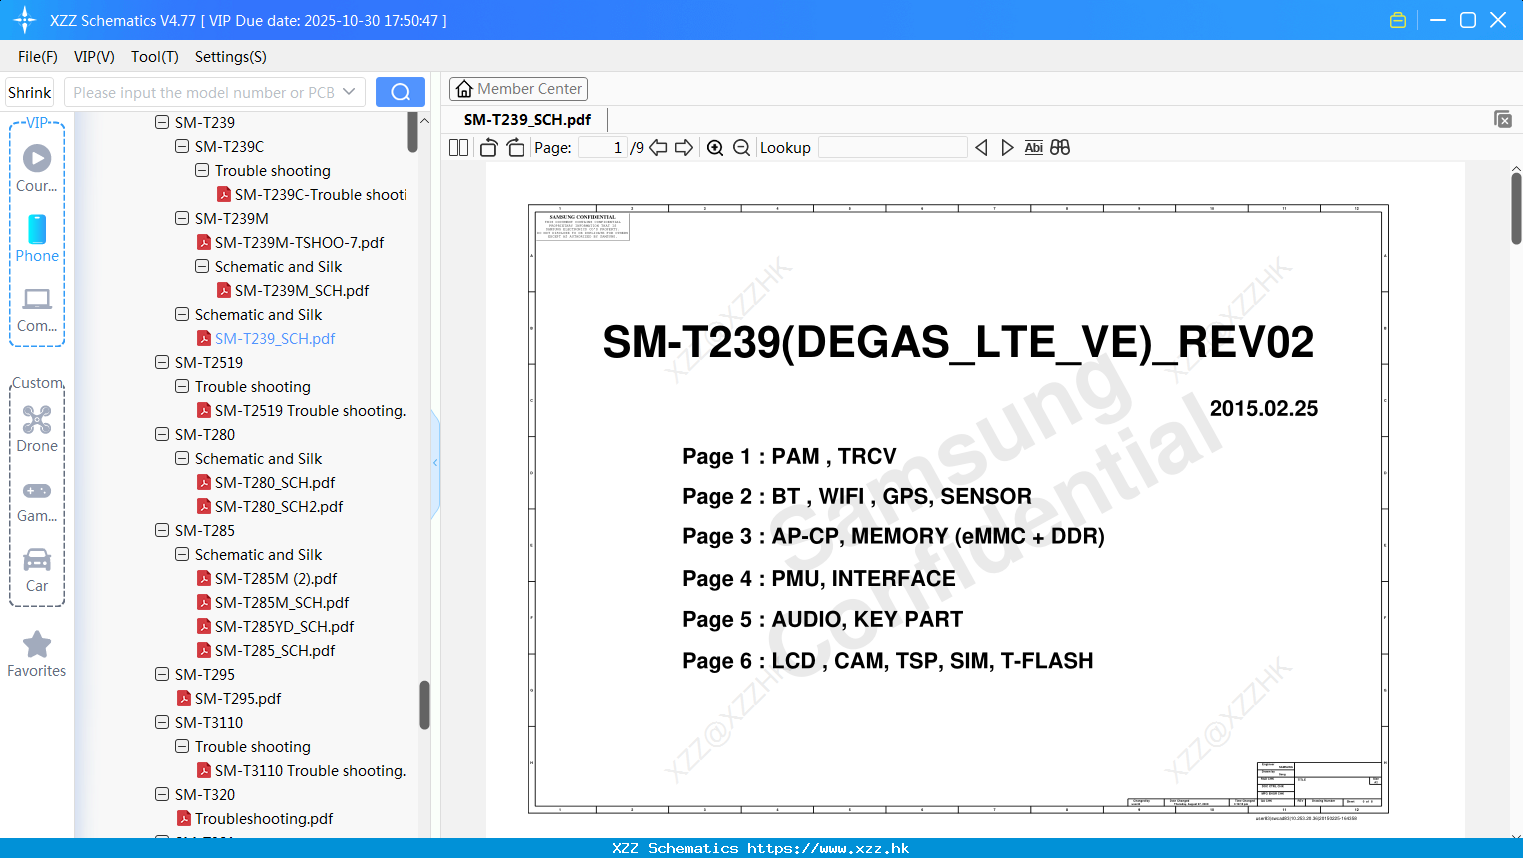1523x858 pixels.
Task: Open SM-T239M_SCH.pdf file
Action: [302, 290]
